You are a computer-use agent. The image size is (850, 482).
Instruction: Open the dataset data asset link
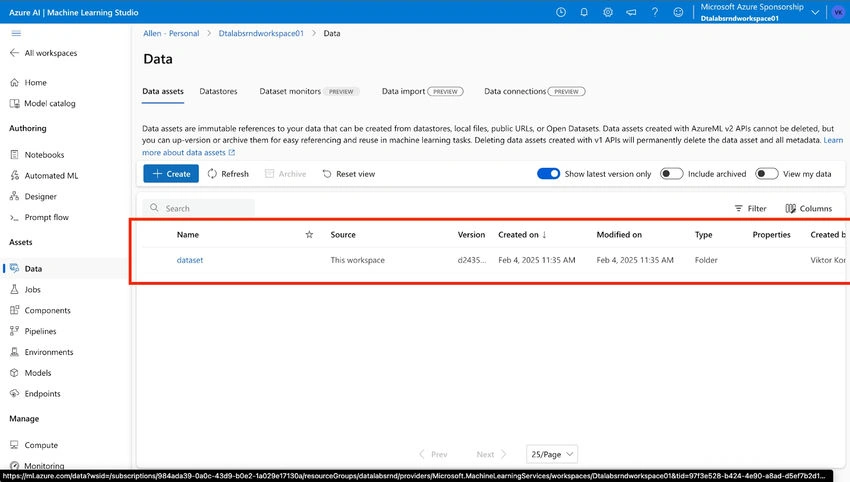point(190,260)
